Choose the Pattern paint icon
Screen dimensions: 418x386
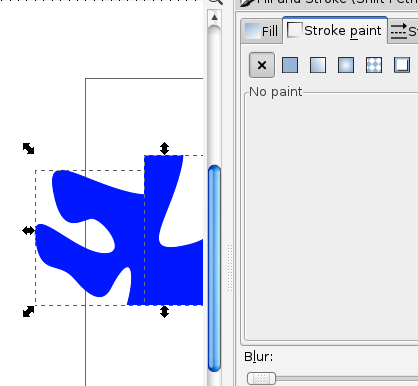374,65
